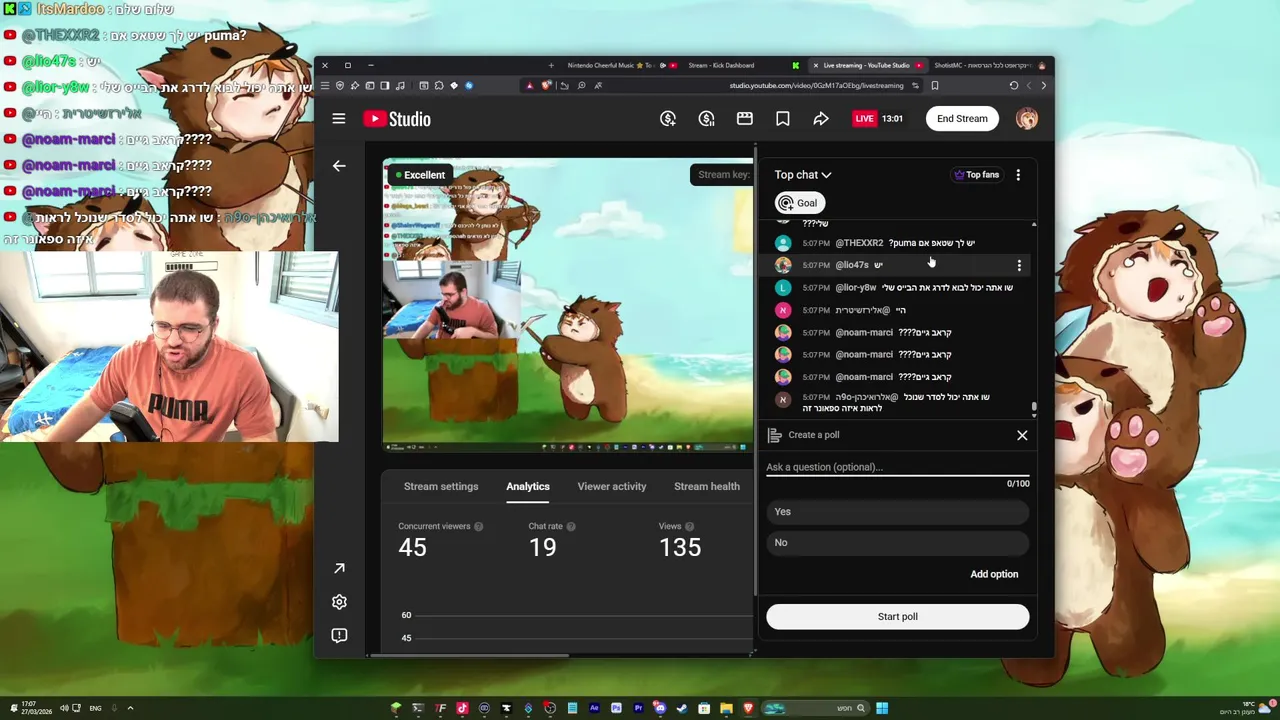Click the Start poll button
The width and height of the screenshot is (1280, 720).
point(898,617)
